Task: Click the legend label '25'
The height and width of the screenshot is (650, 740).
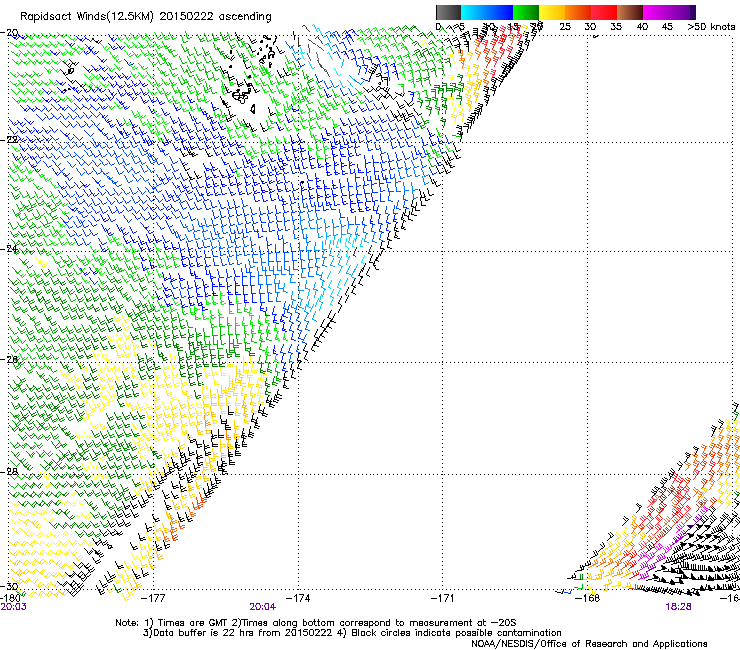Action: click(565, 27)
